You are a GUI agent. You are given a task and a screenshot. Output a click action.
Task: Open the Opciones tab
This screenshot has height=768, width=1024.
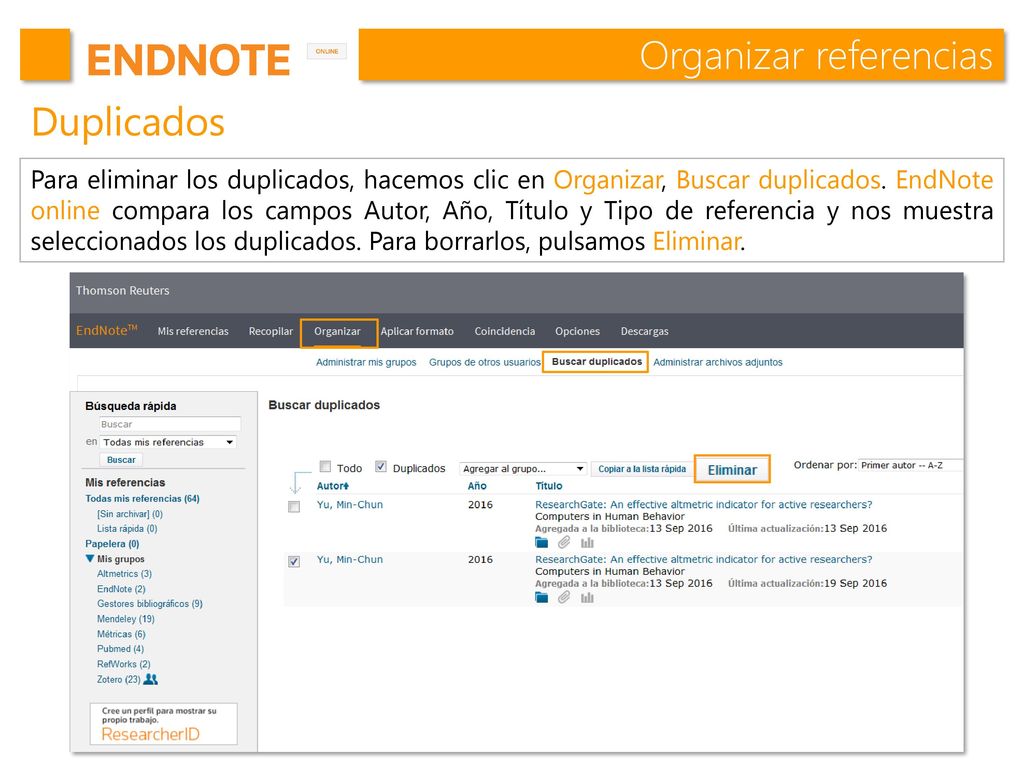click(x=577, y=331)
